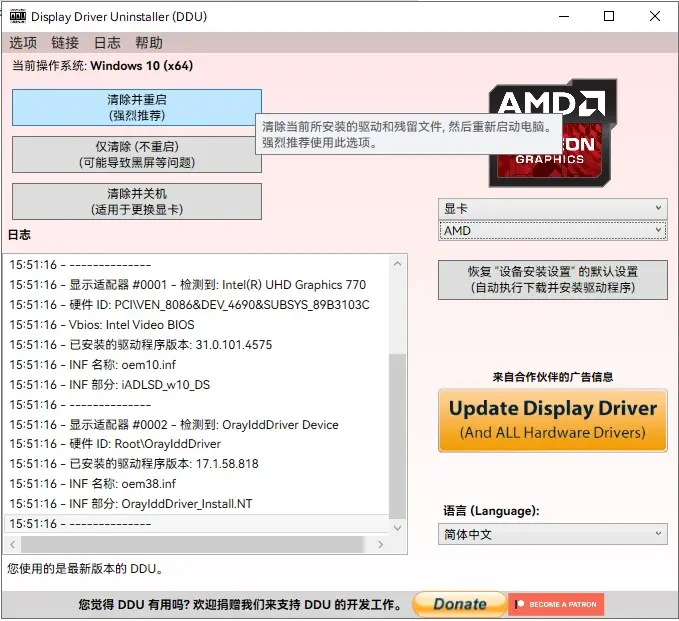The height and width of the screenshot is (621, 679).
Task: Click 仅清除 (不重启) button
Action: tap(137, 155)
